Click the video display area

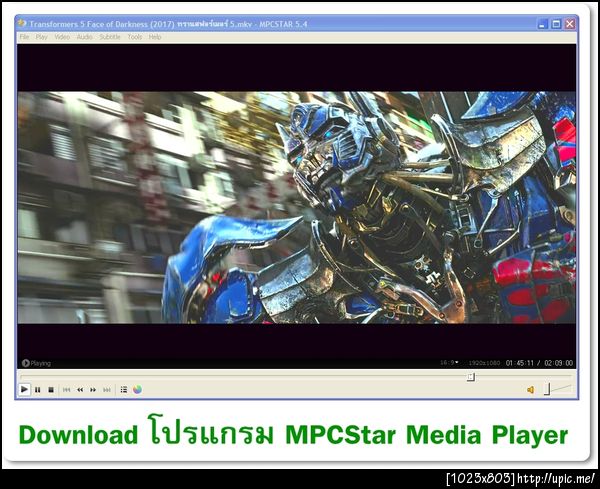297,207
